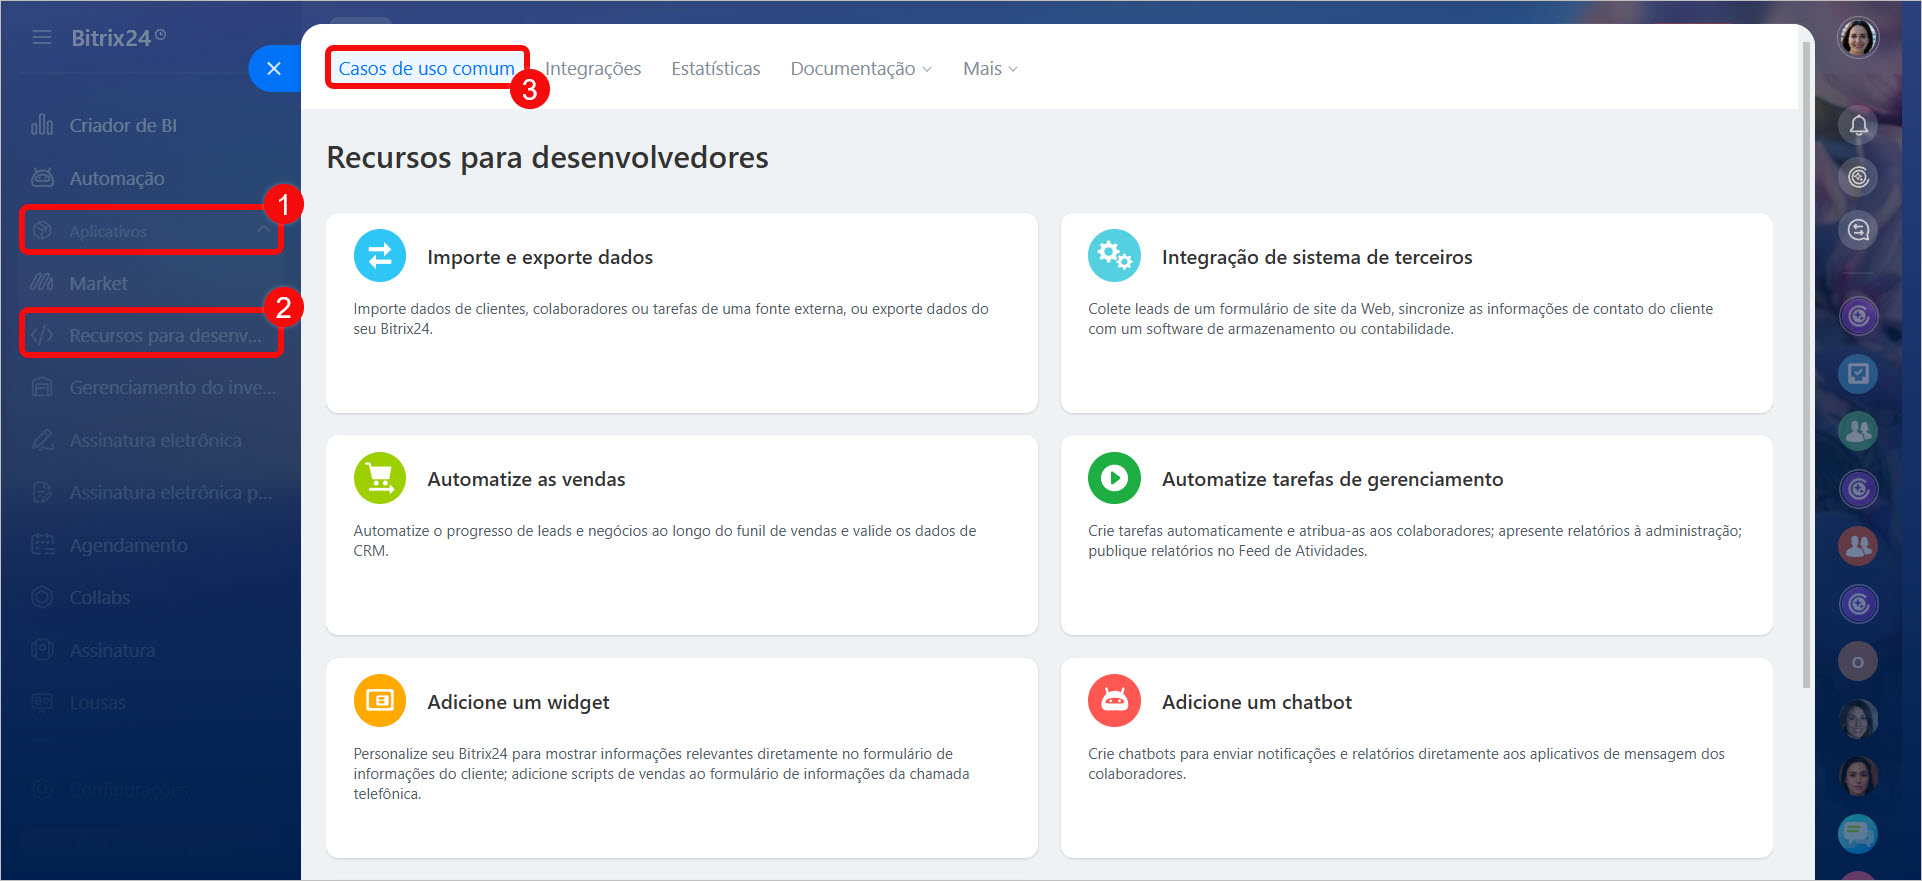
Task: Click the green group chat icon in right panel
Action: (1858, 431)
